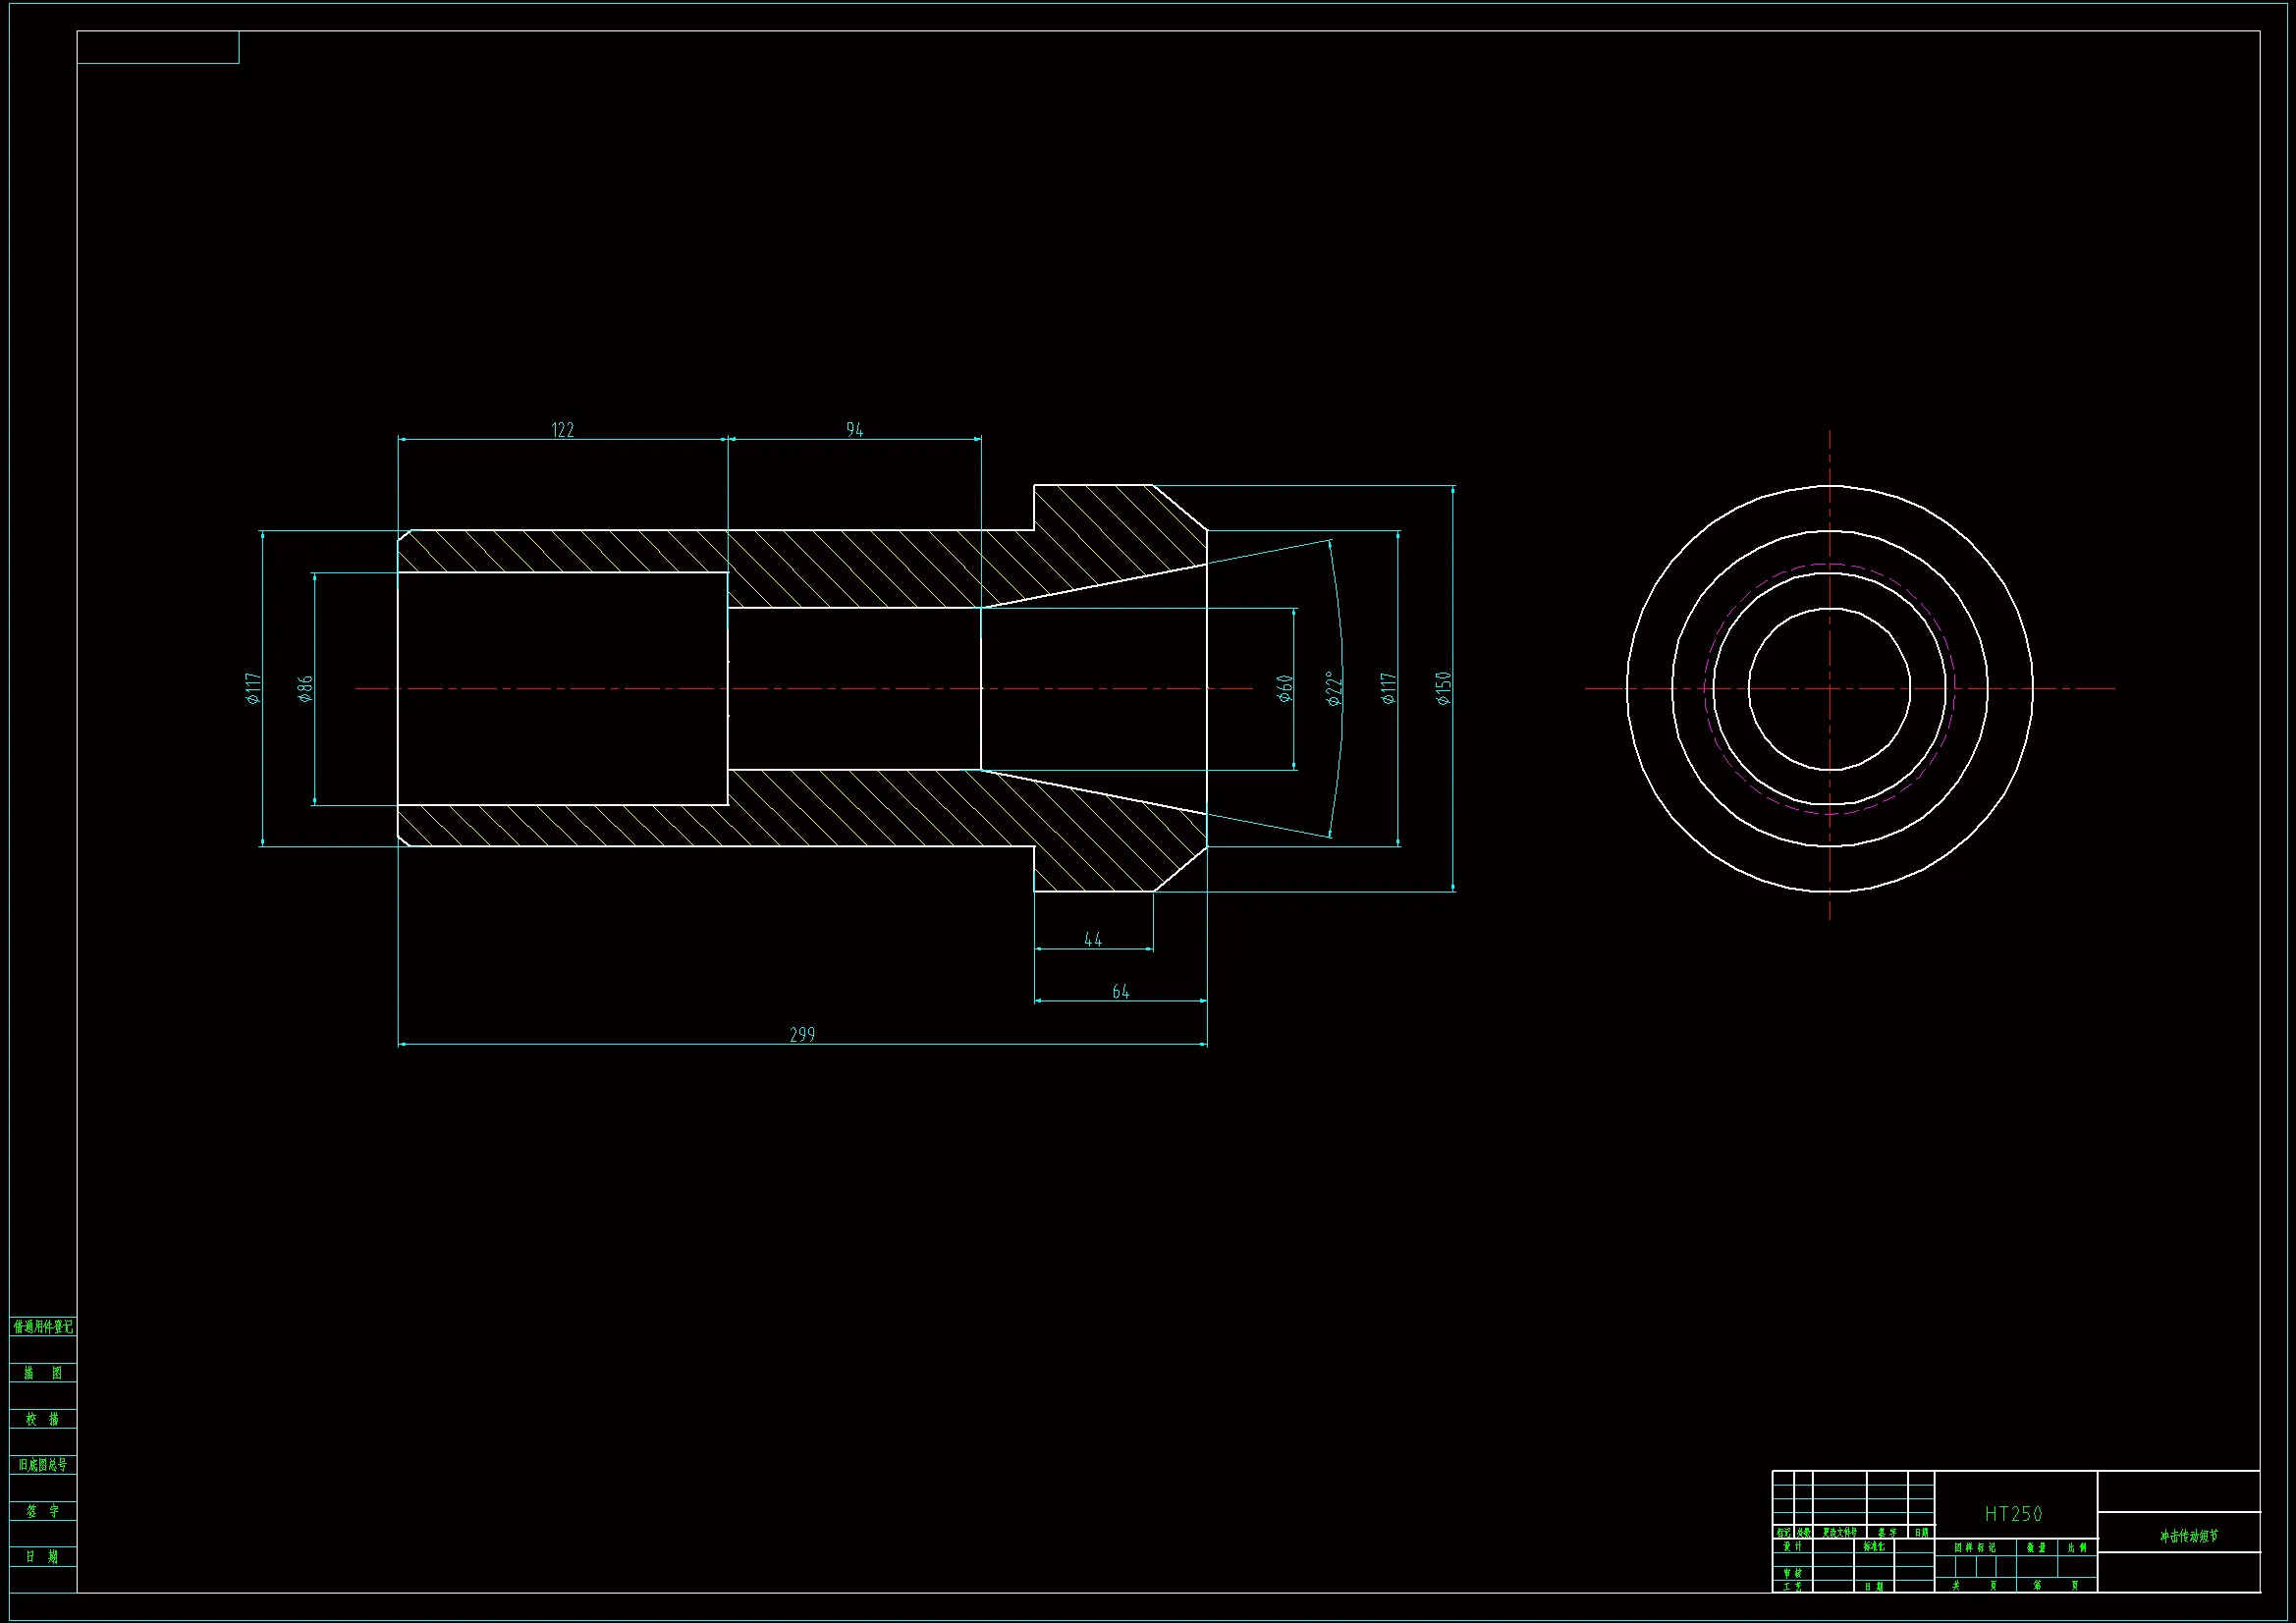Click the empty box at top-left of frame
Viewport: 2296px width, 1623px height.
(158, 47)
